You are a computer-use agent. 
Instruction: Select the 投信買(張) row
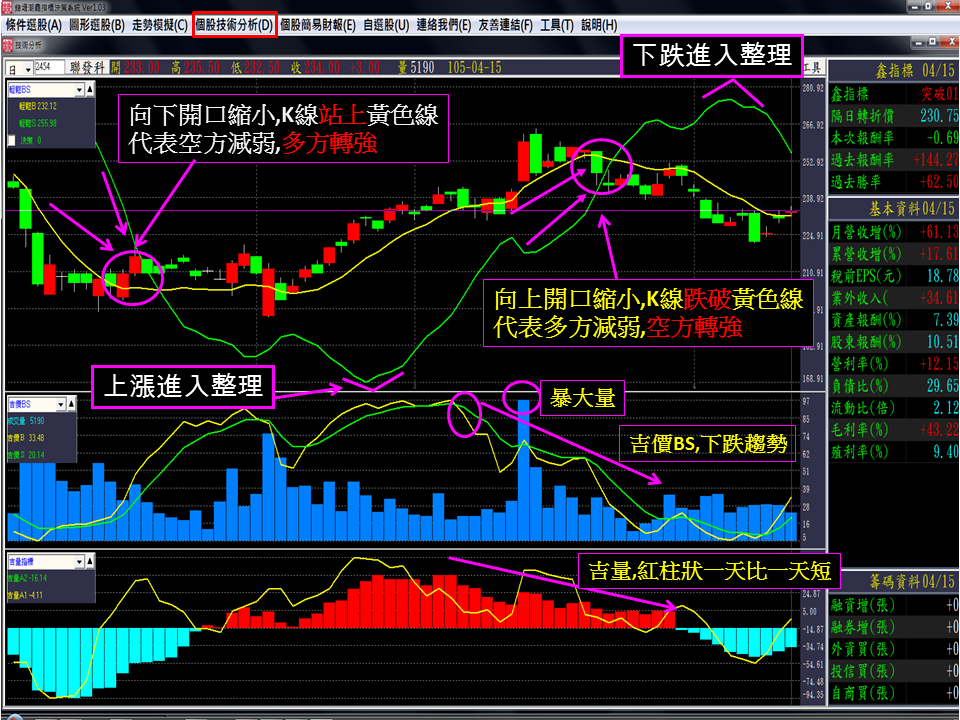tap(893, 671)
